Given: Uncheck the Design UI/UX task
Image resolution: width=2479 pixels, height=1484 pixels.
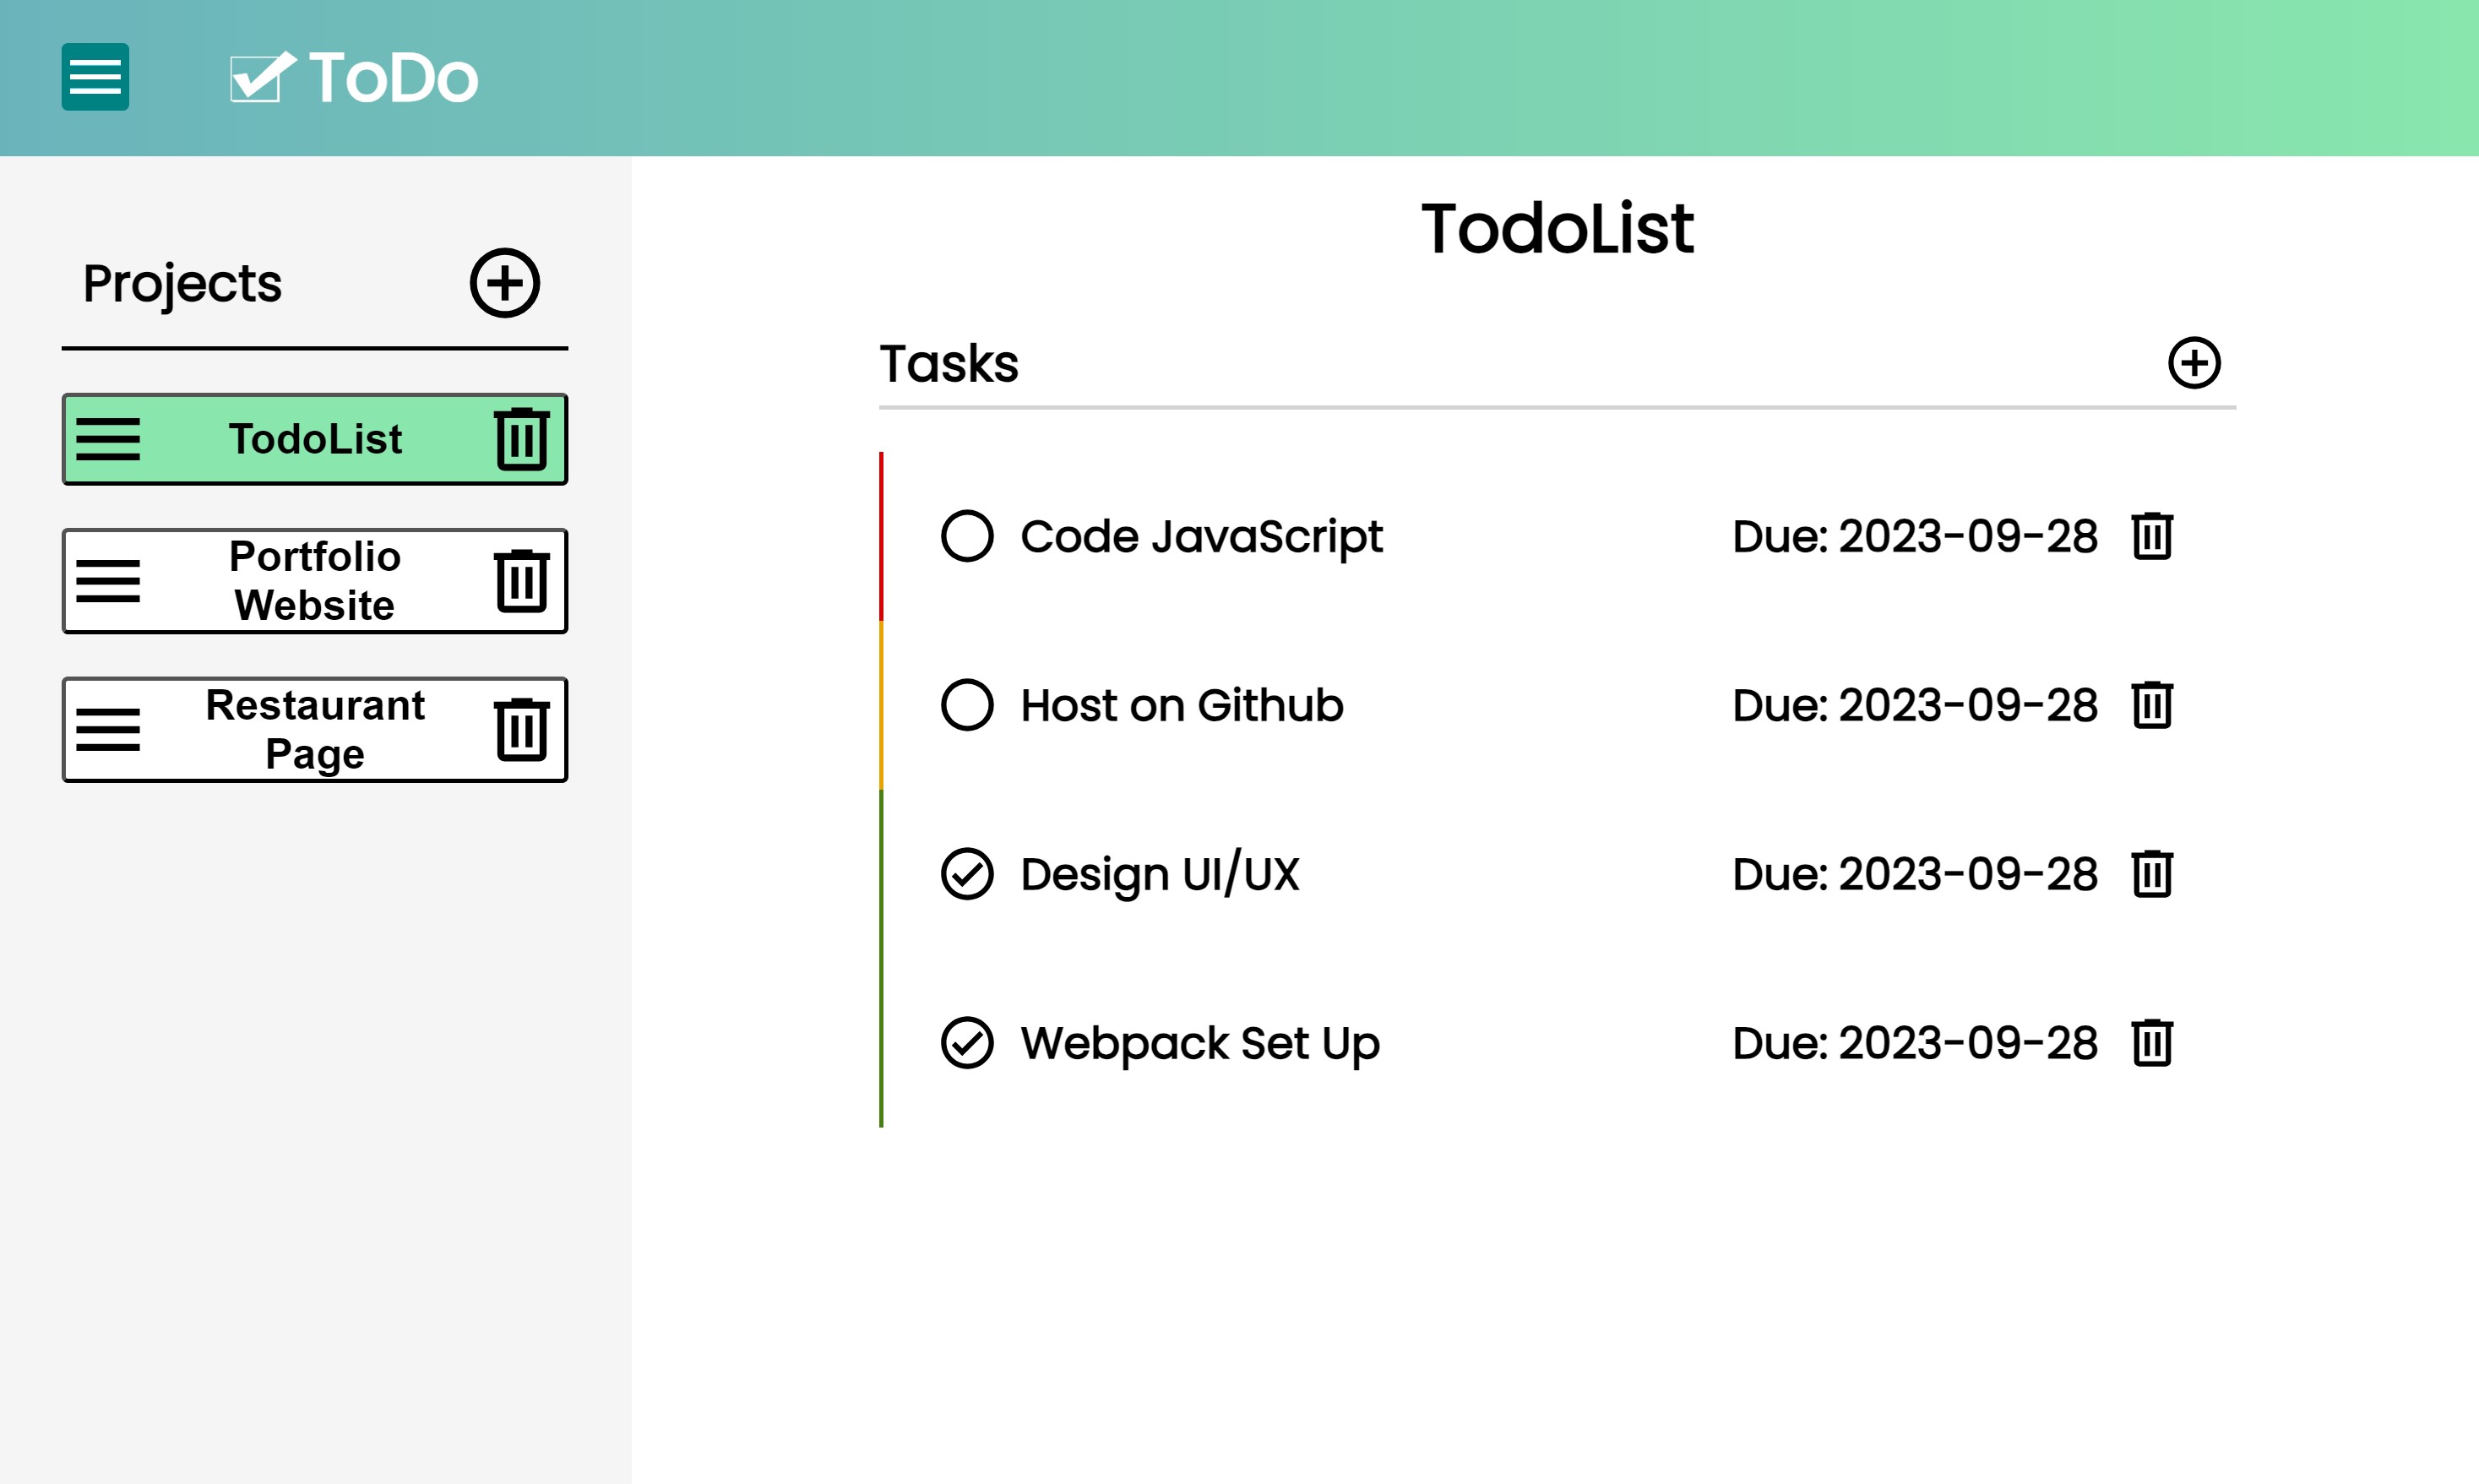Looking at the screenshot, I should coord(967,874).
